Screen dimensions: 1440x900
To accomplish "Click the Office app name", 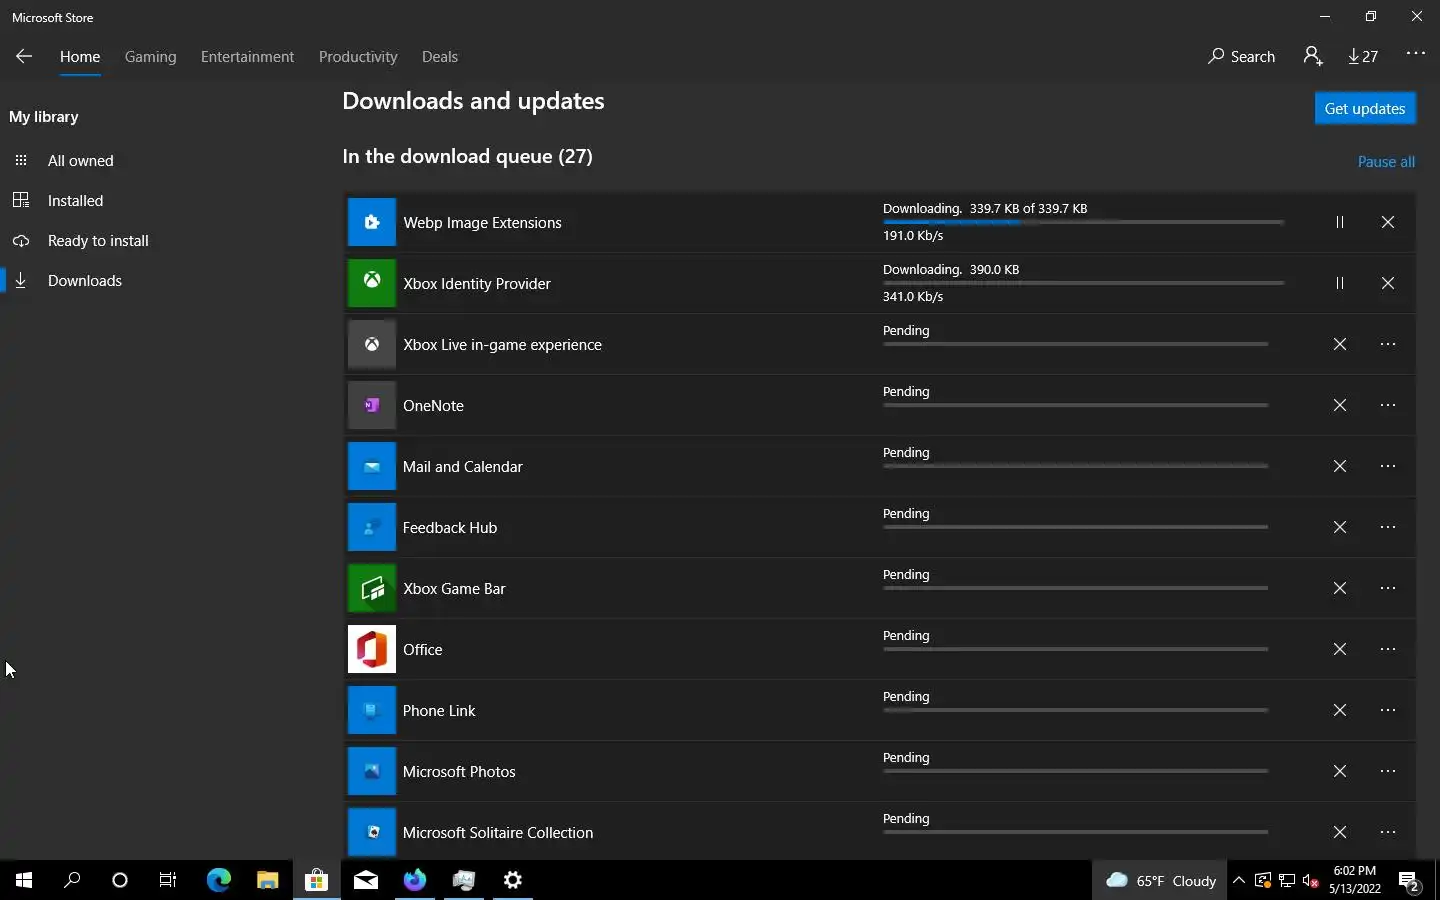I will click(422, 650).
